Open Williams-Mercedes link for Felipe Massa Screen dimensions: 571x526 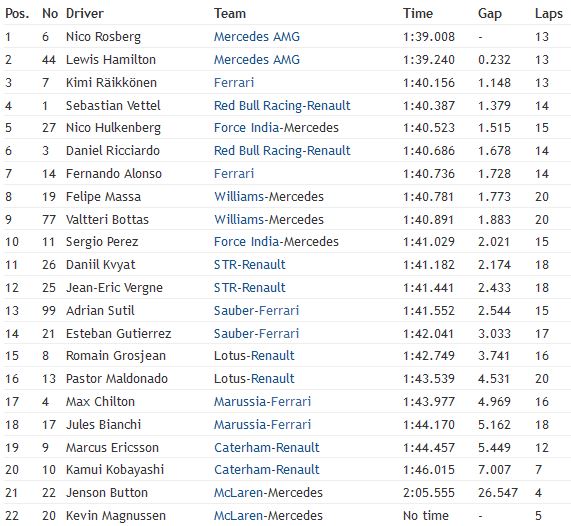coord(269,197)
